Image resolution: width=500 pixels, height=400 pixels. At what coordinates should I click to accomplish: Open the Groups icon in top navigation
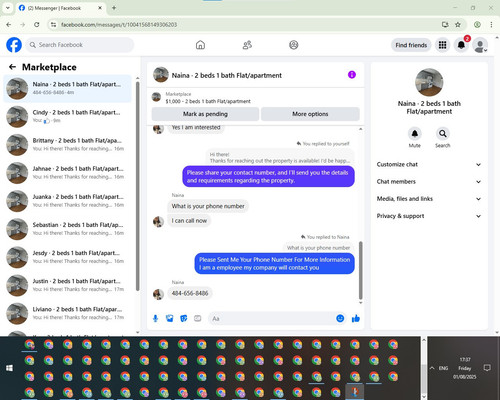click(294, 45)
